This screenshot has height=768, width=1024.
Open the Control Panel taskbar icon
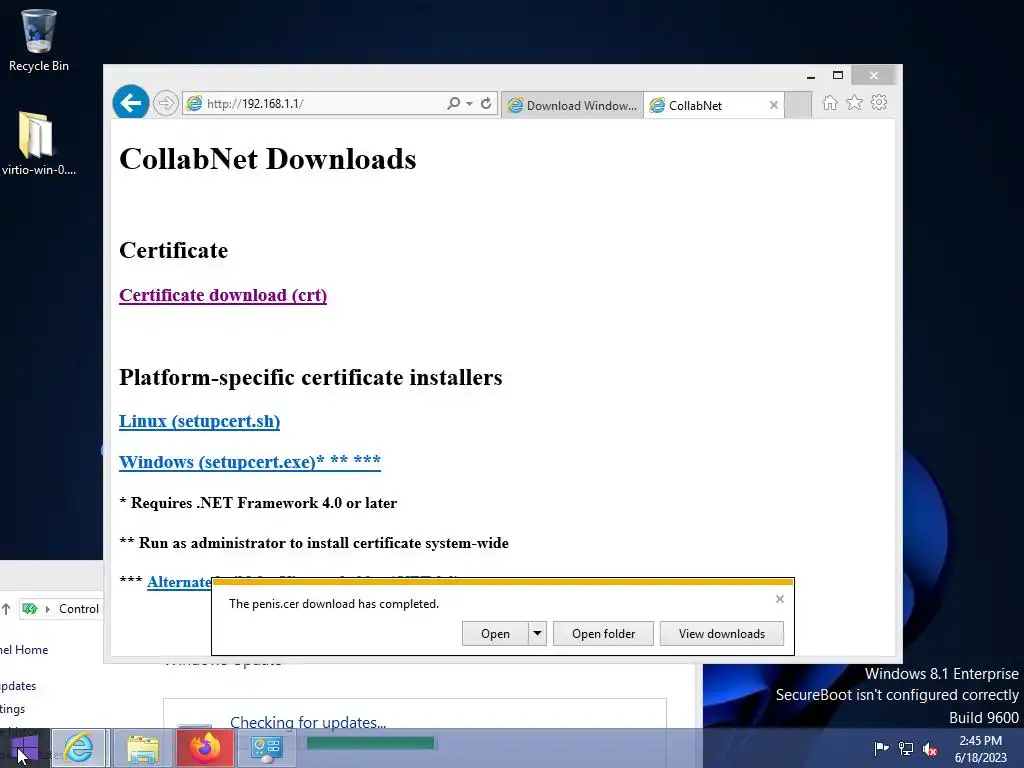click(266, 748)
